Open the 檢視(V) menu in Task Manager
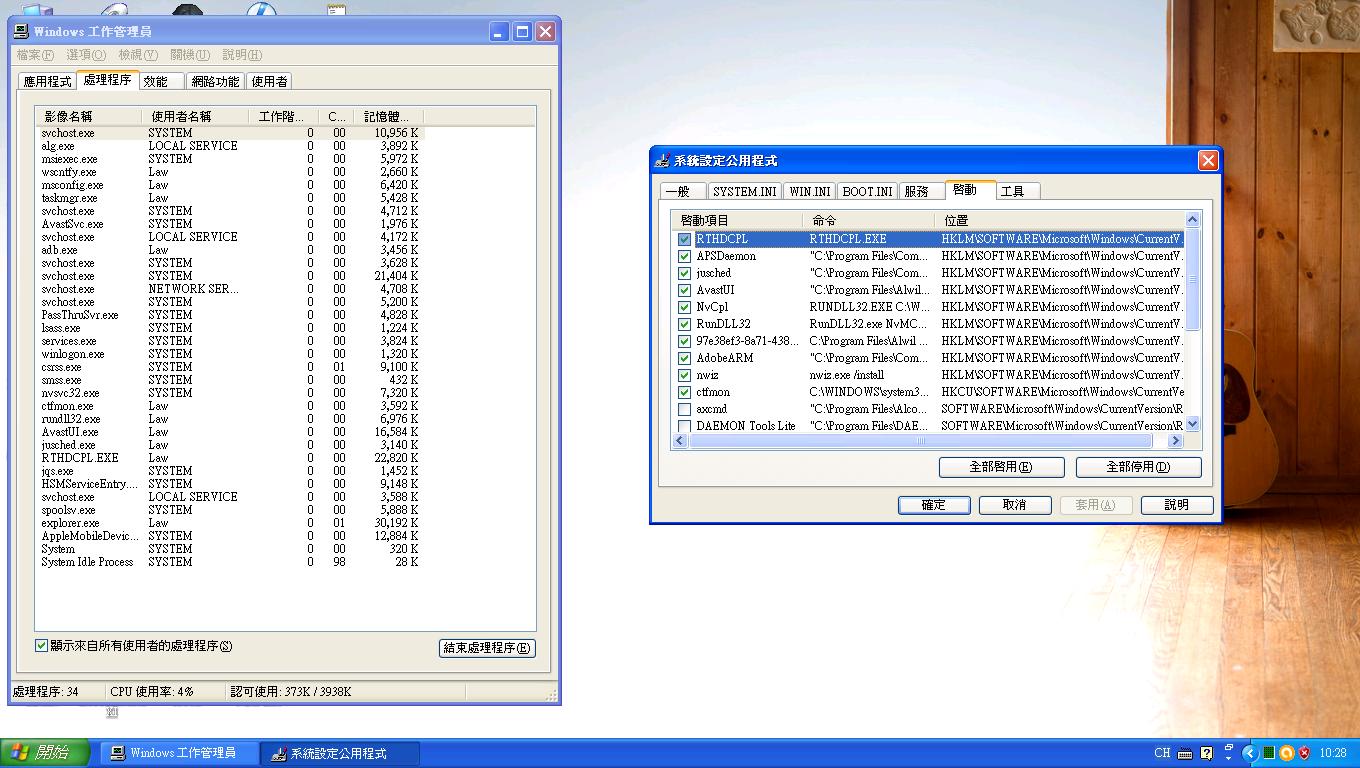This screenshot has width=1360, height=768. (x=138, y=55)
